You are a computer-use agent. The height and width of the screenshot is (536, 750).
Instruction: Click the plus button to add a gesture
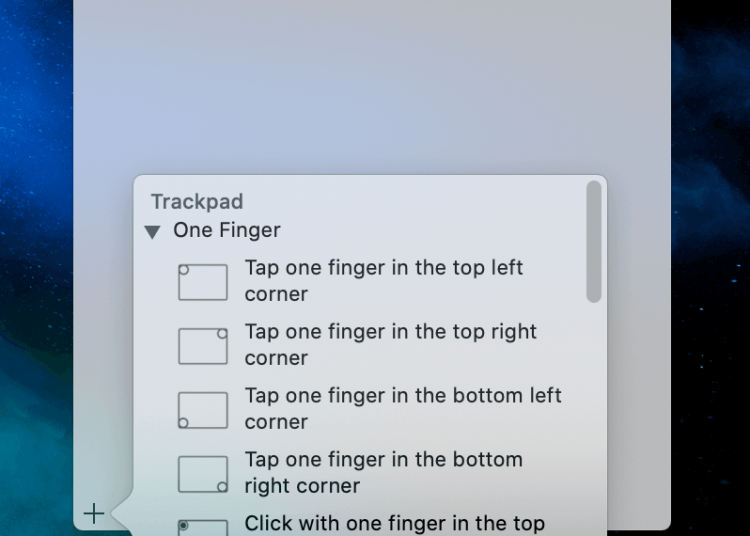click(x=93, y=514)
